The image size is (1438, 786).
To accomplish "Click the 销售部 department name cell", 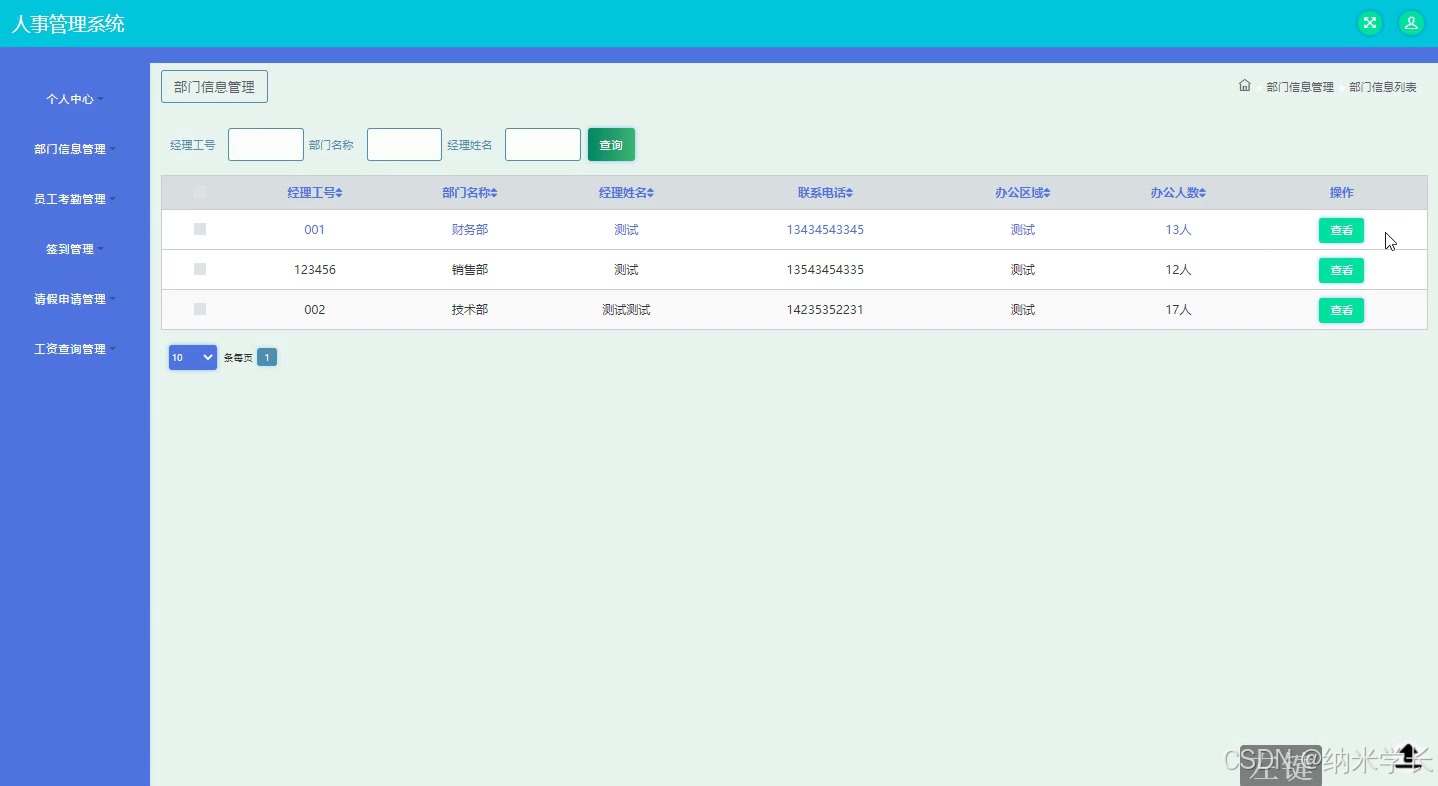I will click(x=470, y=269).
